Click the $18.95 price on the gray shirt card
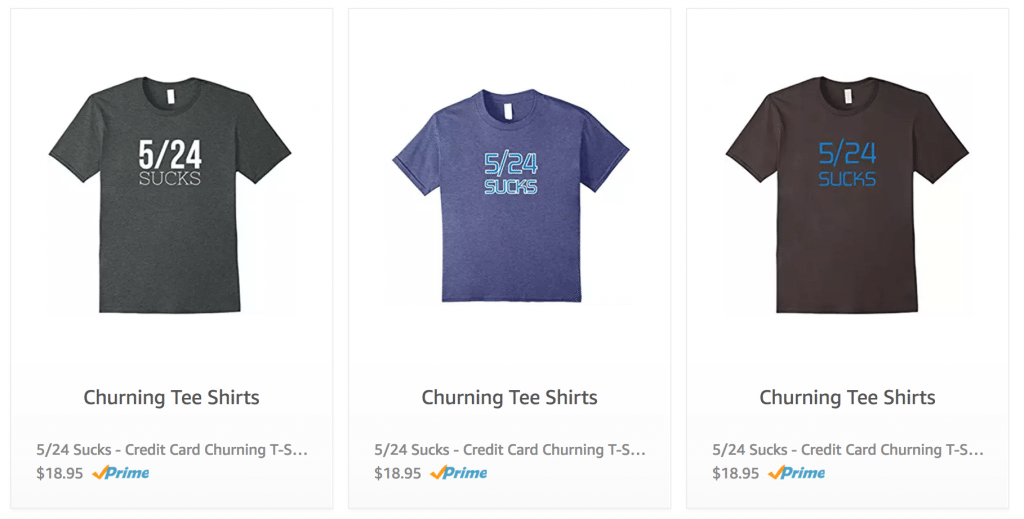 (x=59, y=473)
